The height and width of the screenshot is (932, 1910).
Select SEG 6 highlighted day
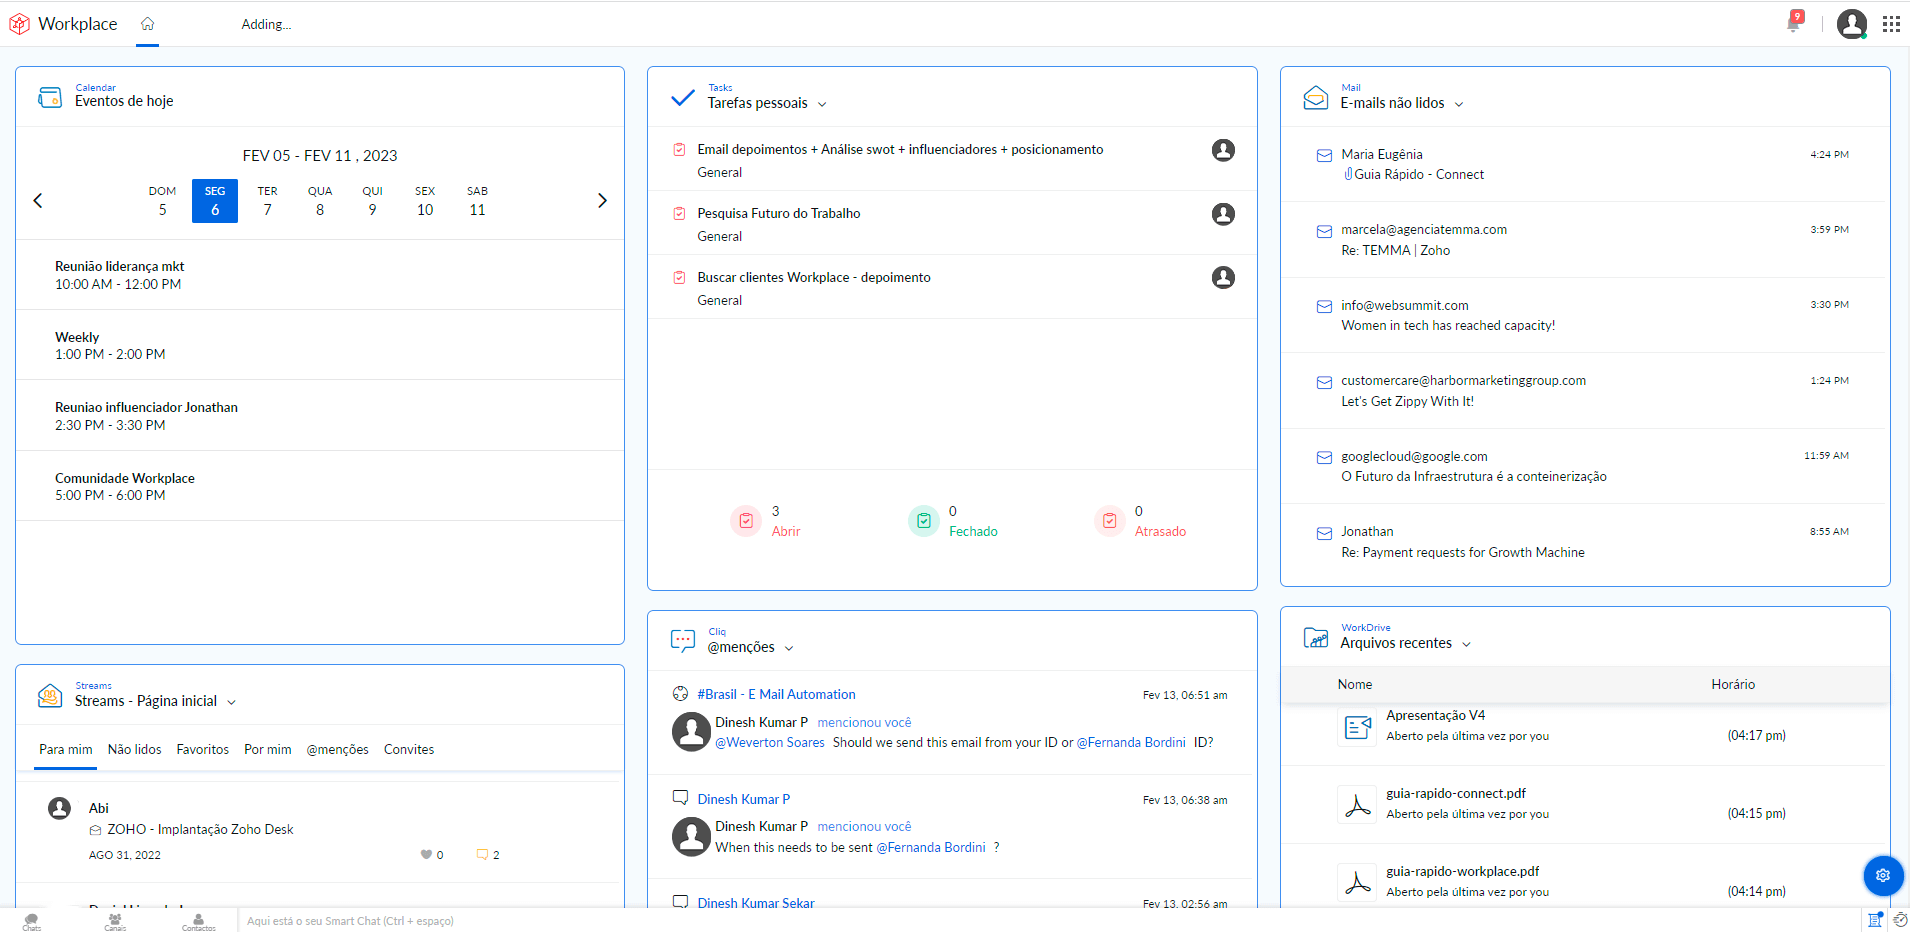point(215,201)
